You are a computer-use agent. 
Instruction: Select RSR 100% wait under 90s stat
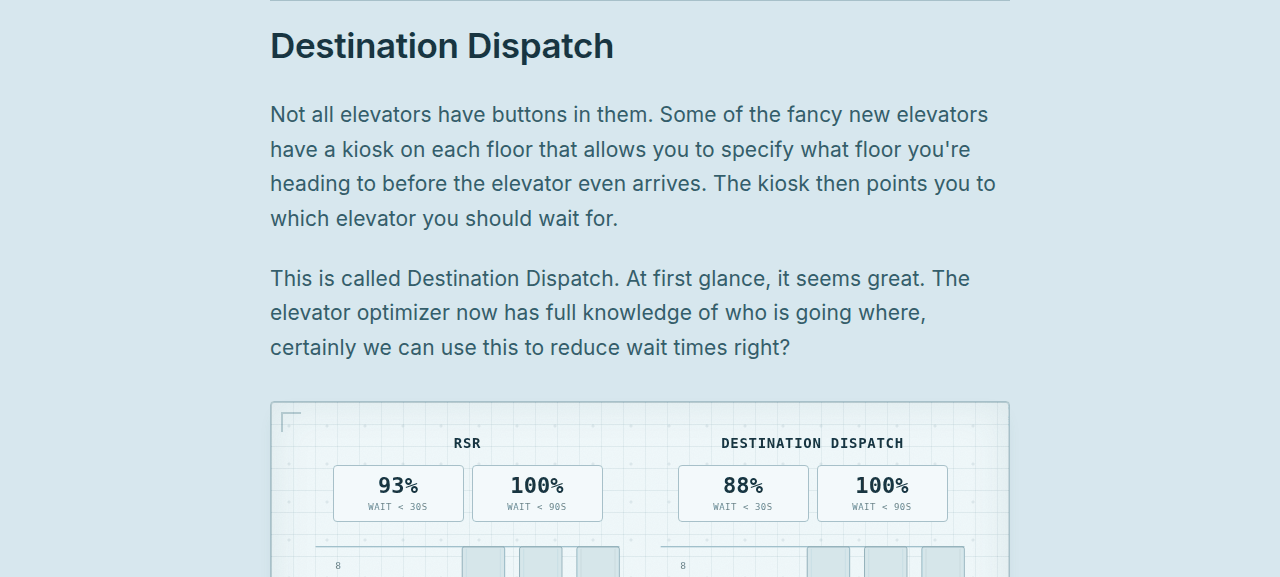[537, 493]
